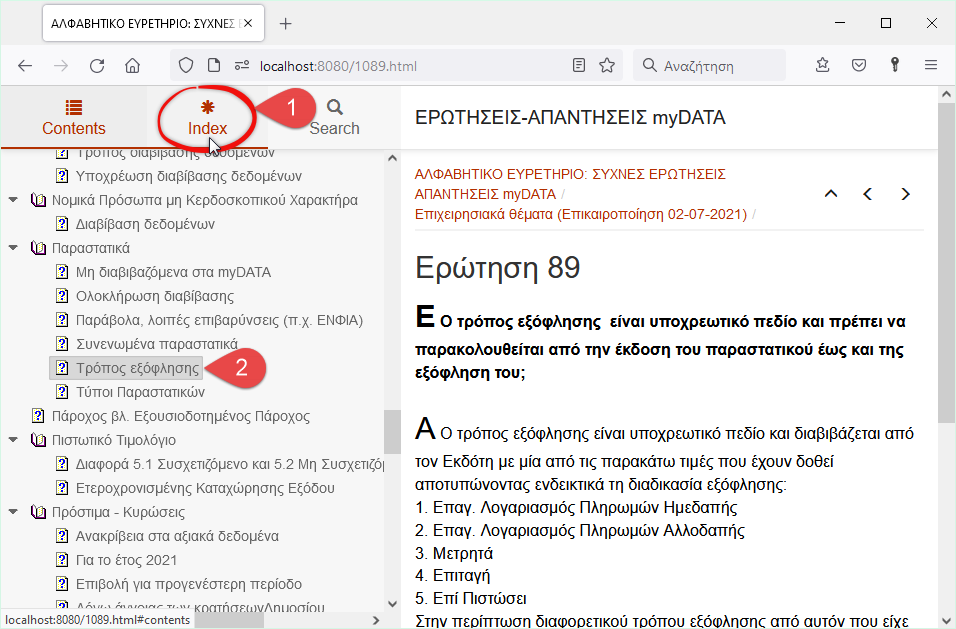Reload the current page
The width and height of the screenshot is (956, 629).
(97, 66)
